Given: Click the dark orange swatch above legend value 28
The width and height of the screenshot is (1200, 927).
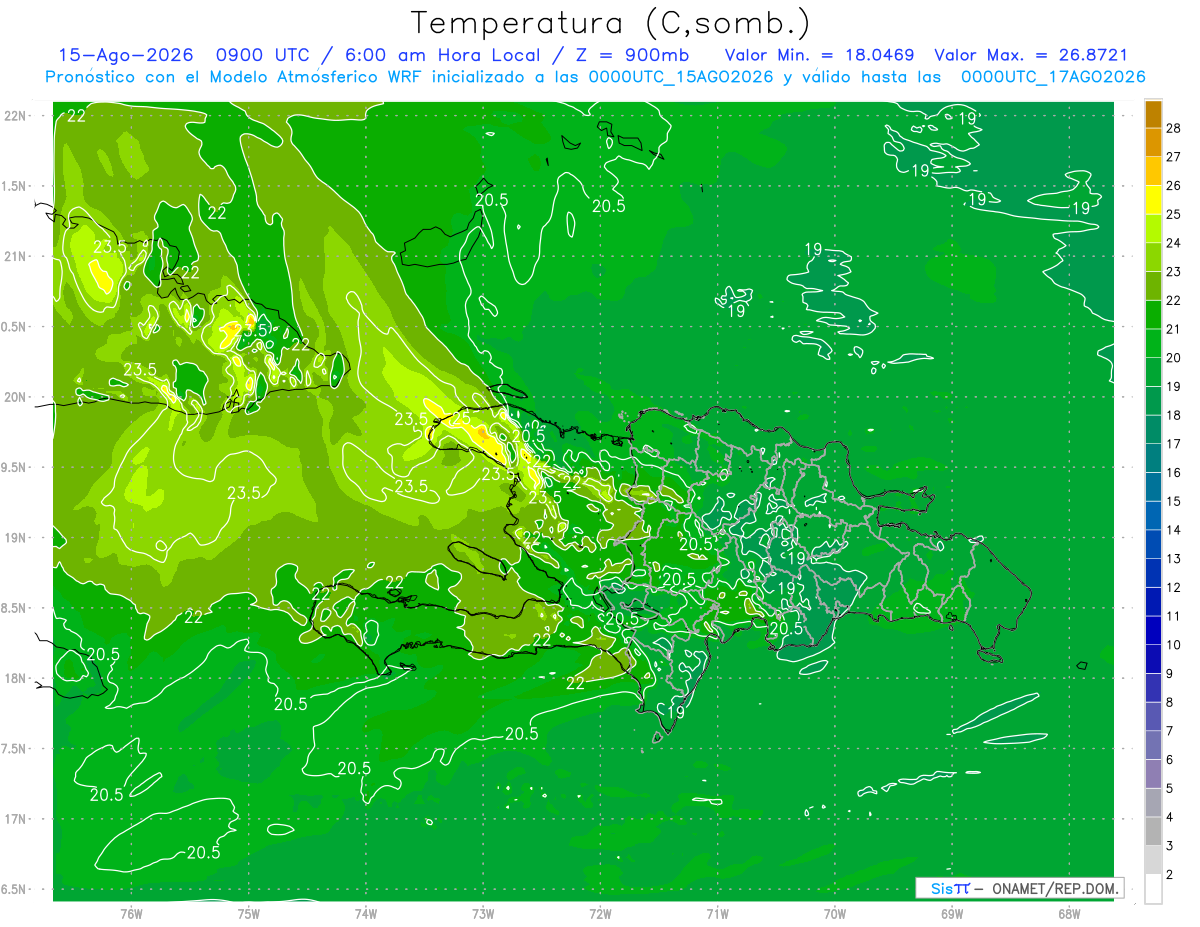Looking at the screenshot, I should coord(1153,114).
